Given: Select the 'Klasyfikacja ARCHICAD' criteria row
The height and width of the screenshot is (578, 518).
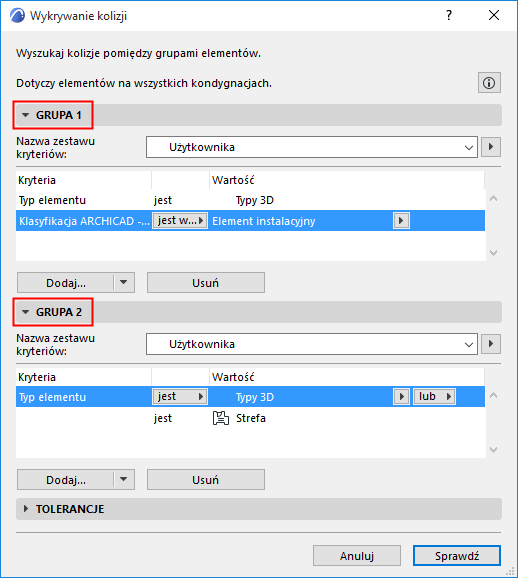Looking at the screenshot, I should click(x=250, y=220).
